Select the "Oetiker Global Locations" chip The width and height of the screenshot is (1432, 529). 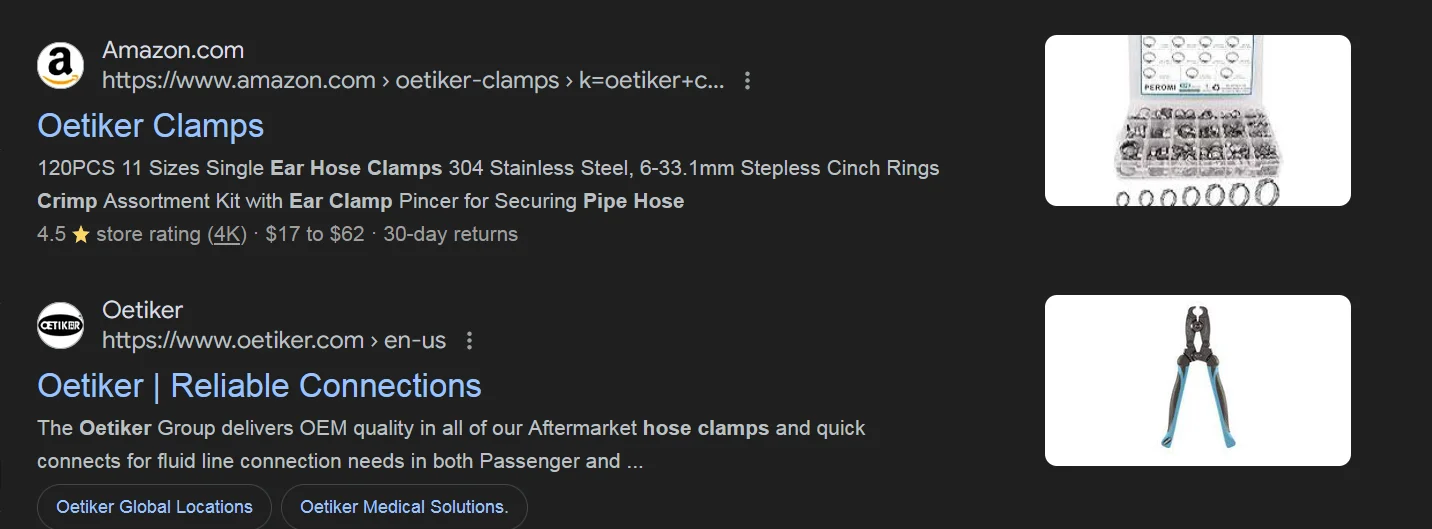pyautogui.click(x=154, y=507)
